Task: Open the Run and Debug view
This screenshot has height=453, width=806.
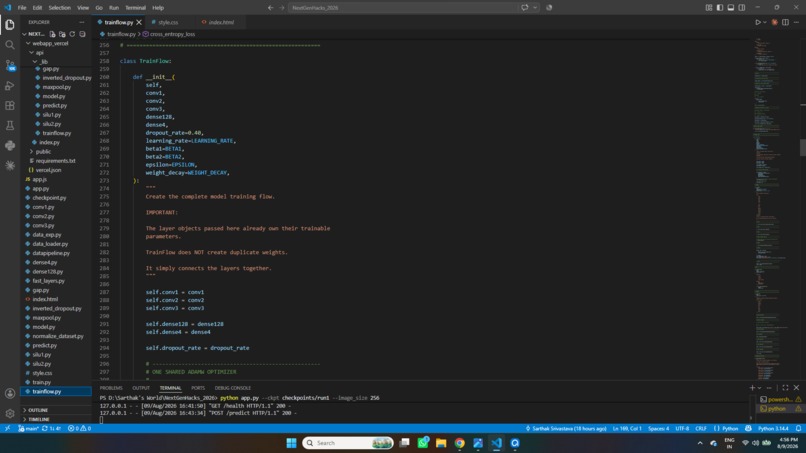Action: [x=10, y=85]
